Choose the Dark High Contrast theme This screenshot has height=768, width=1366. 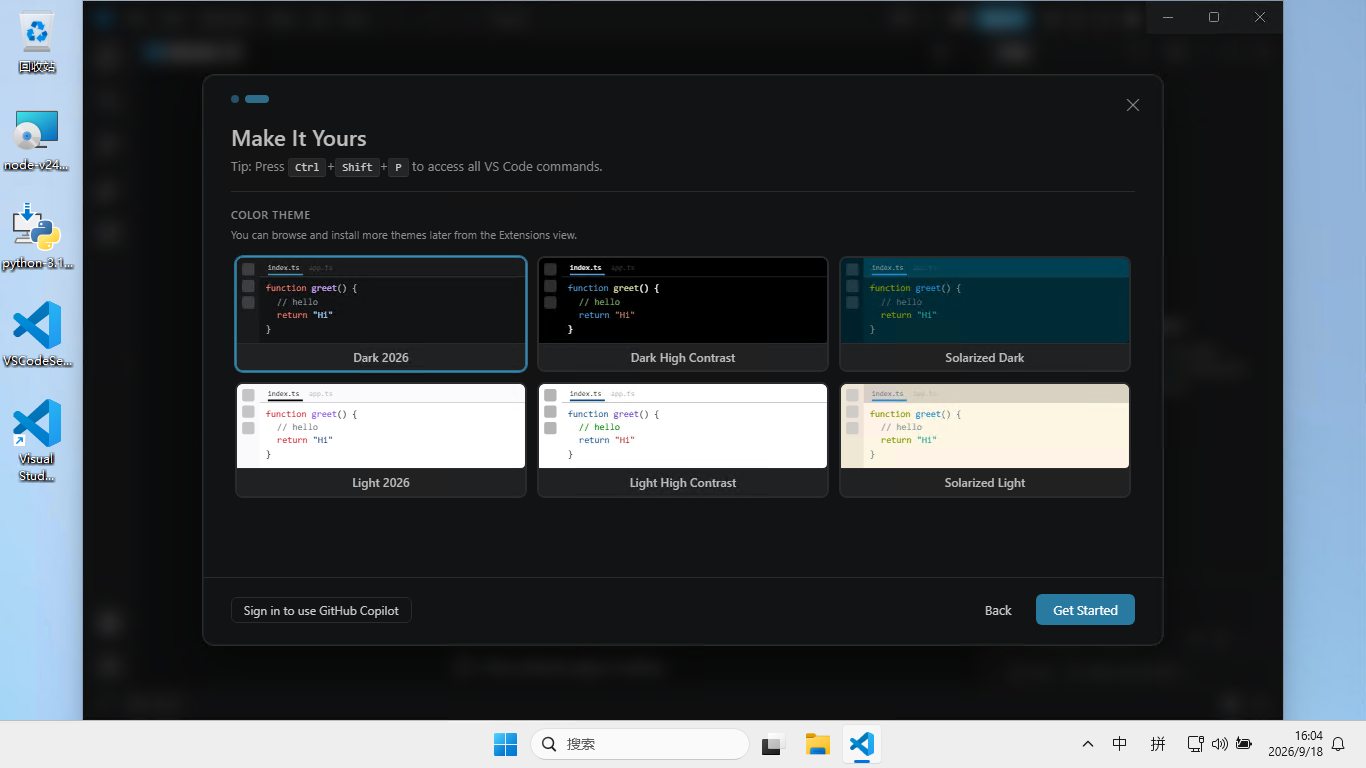point(683,314)
